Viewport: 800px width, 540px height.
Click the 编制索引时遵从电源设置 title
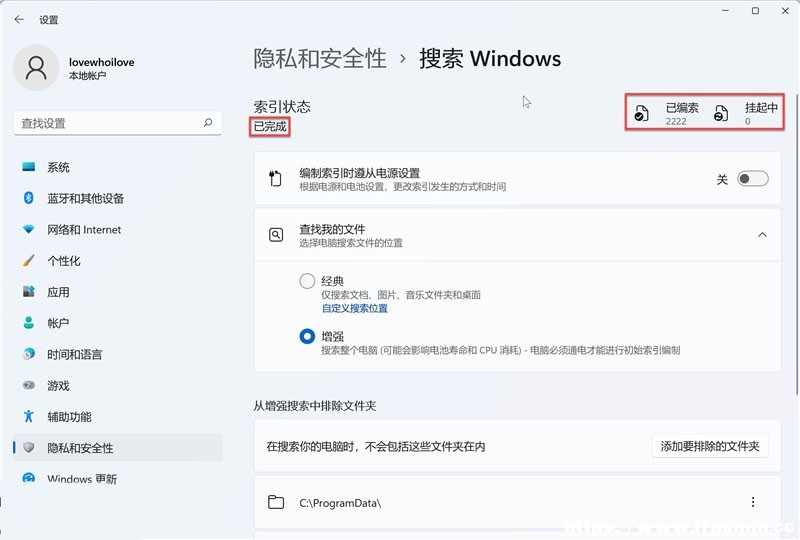[360, 173]
